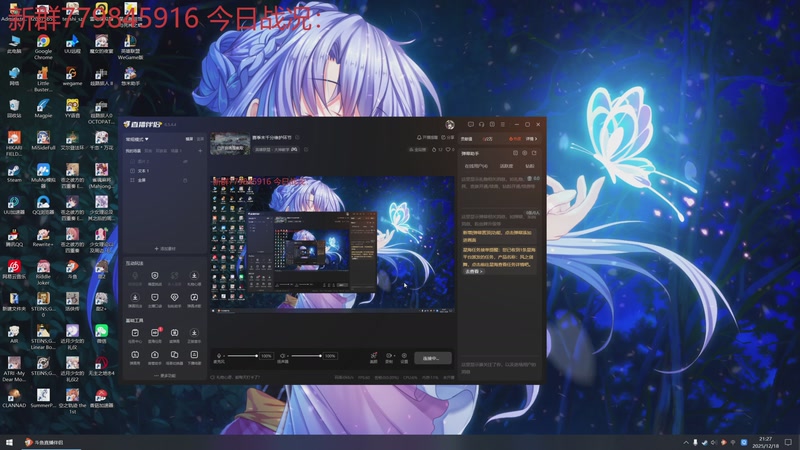Screen dimensions: 800x450
Task: Add a new scene with the plus icon
Action: coord(200,151)
